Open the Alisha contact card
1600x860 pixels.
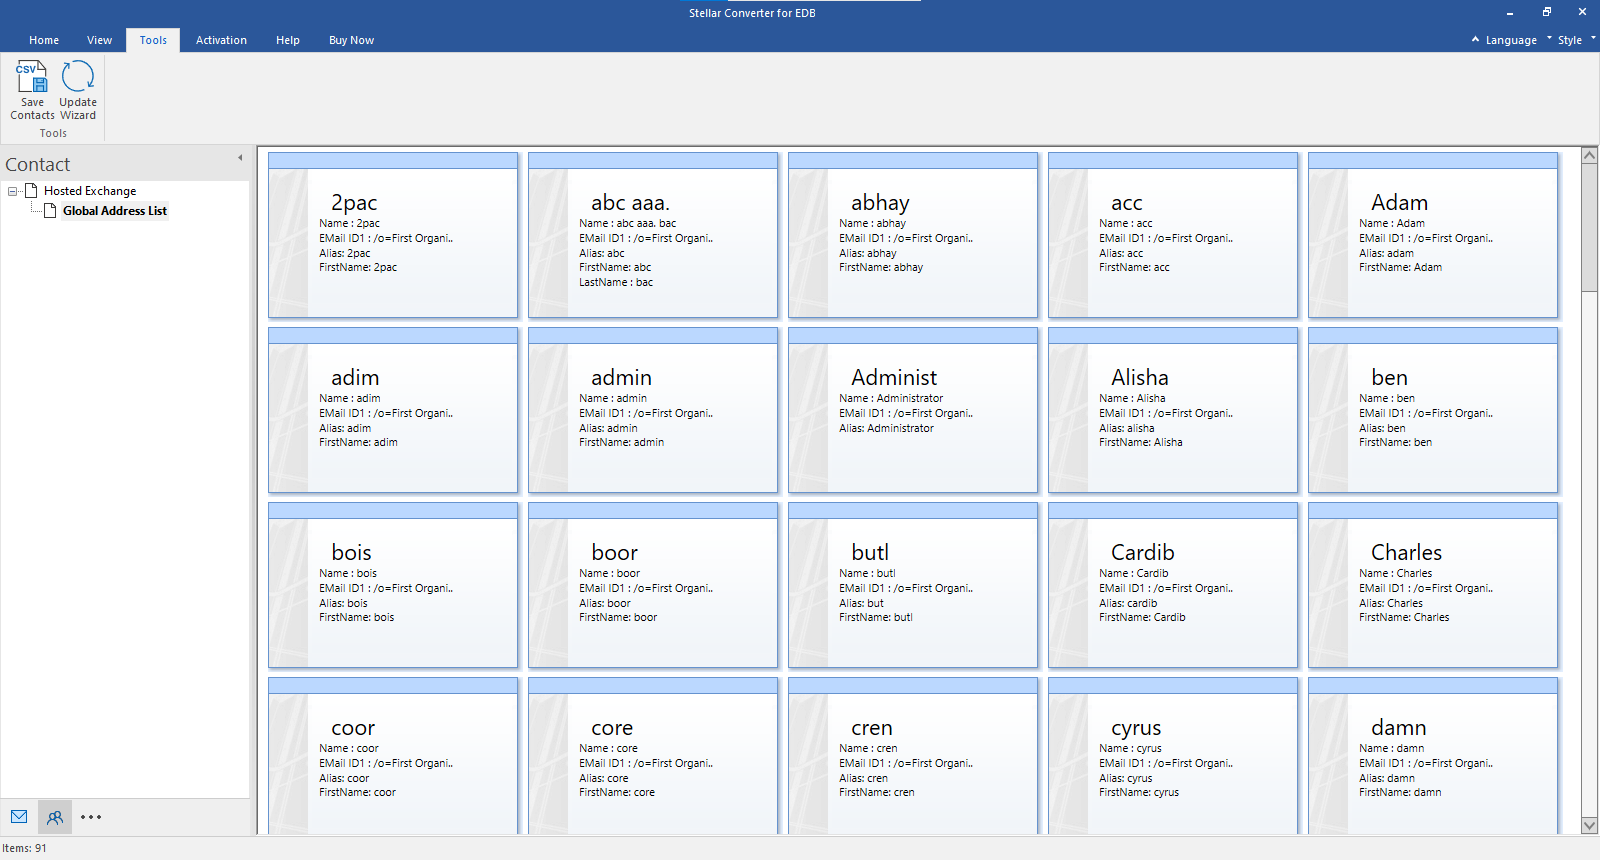point(1173,410)
